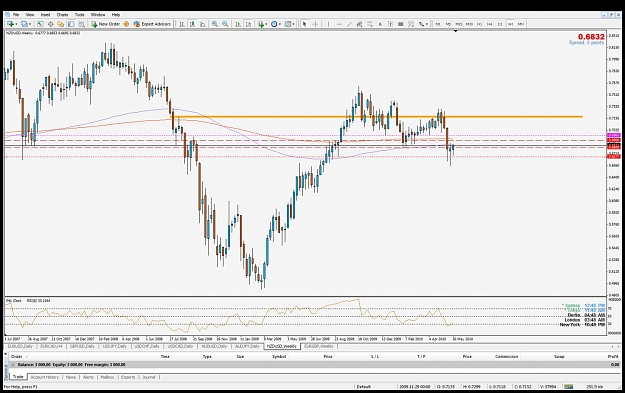
Task: Switch to MN monthly timeframe
Action: pos(521,24)
